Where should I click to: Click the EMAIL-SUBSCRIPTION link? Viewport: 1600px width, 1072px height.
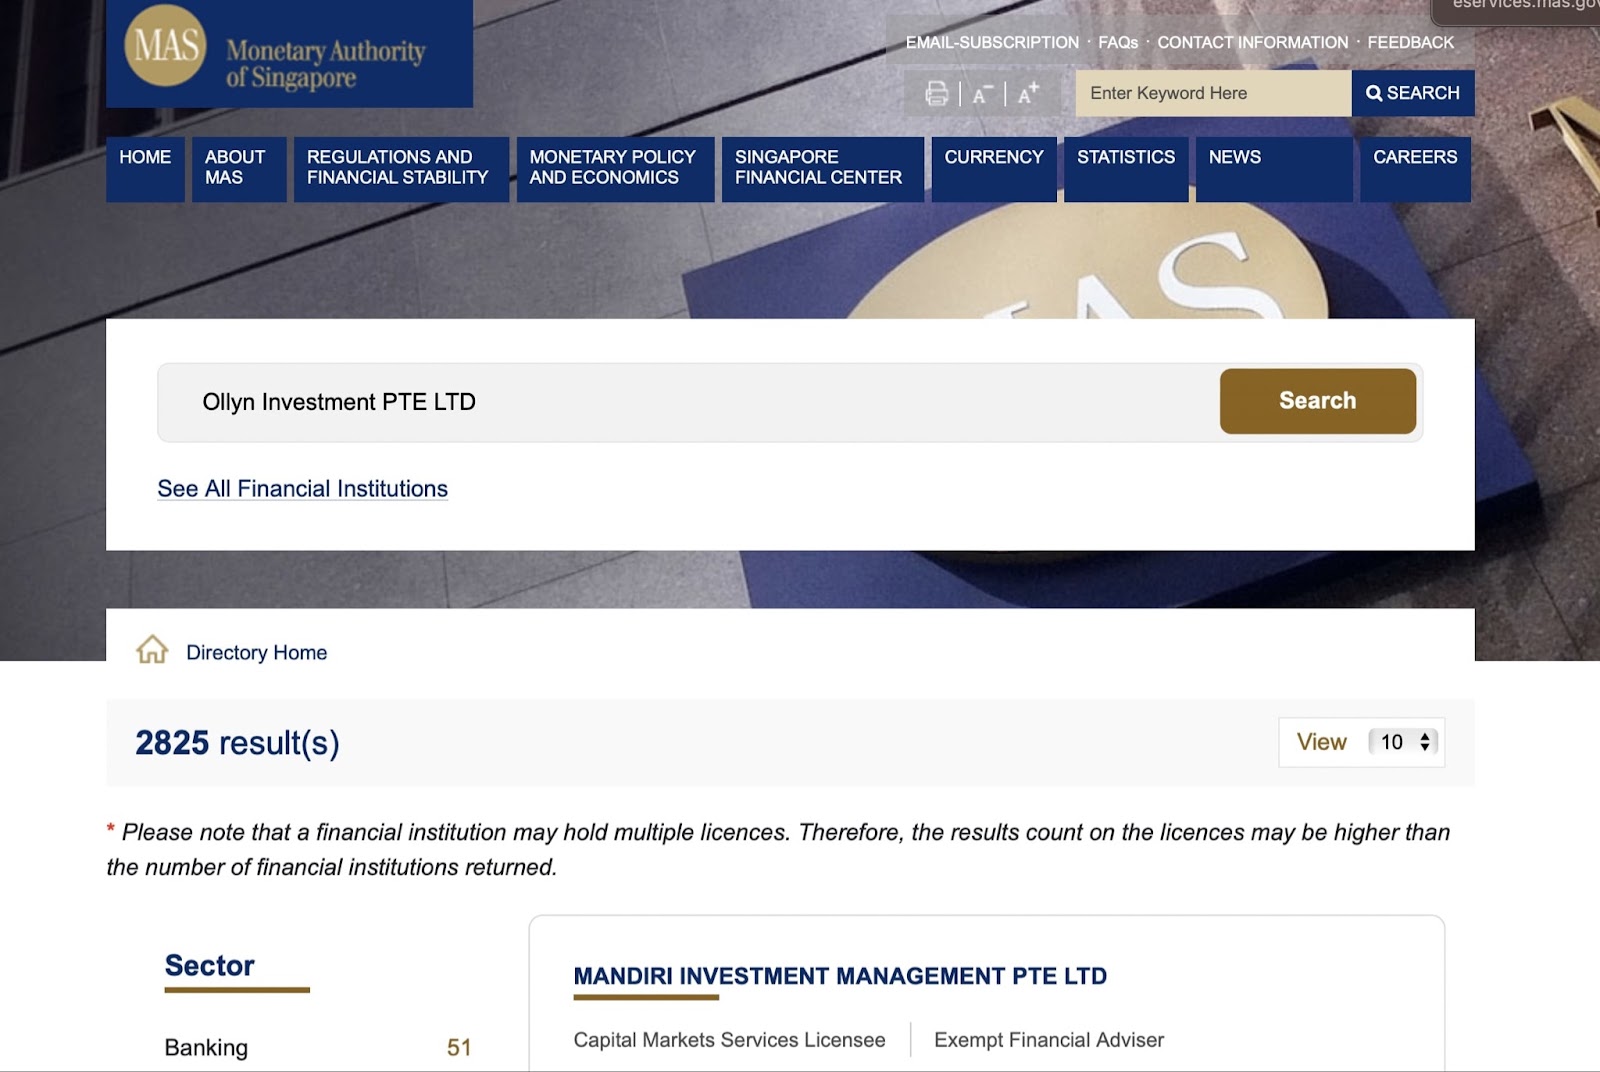coord(992,42)
